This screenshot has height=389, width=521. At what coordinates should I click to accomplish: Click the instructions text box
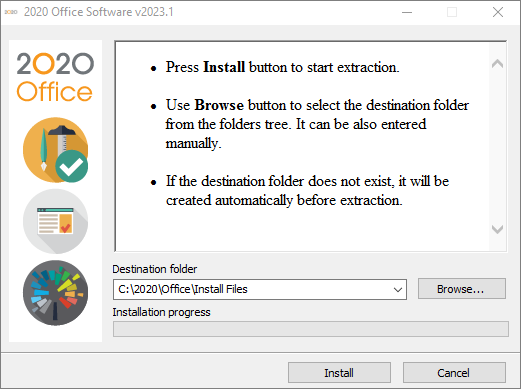302,146
